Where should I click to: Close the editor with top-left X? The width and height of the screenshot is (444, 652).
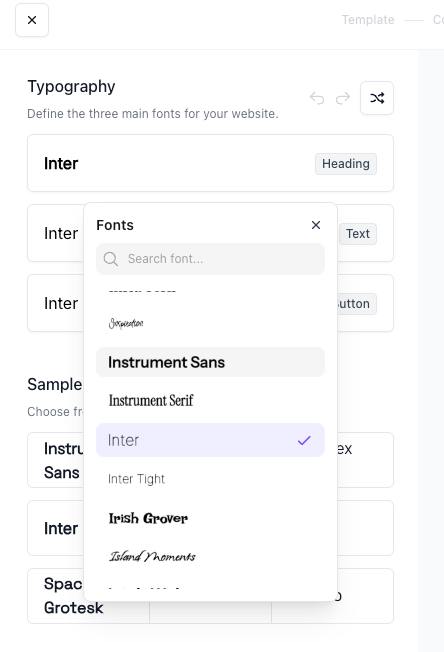(x=32, y=20)
